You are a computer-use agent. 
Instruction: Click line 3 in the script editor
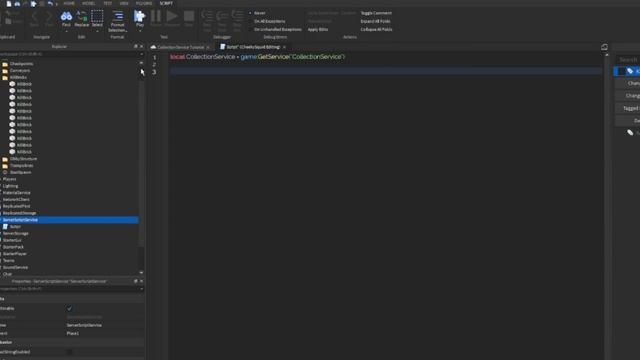386,71
